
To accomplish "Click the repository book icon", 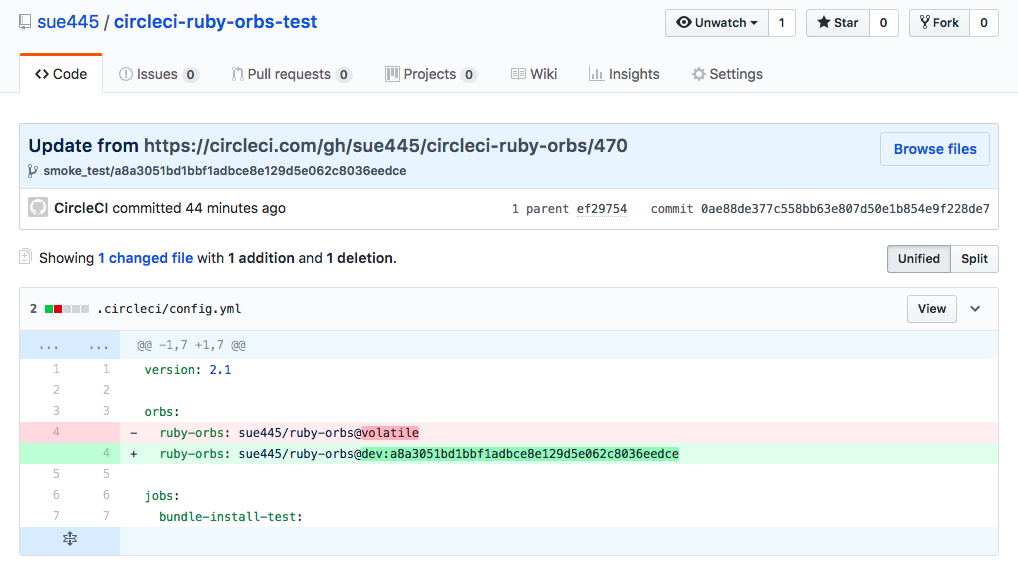I will (25, 22).
